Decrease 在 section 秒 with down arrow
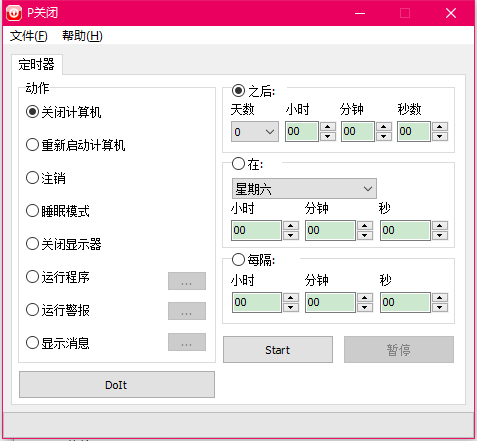This screenshot has width=477, height=441. (440, 235)
